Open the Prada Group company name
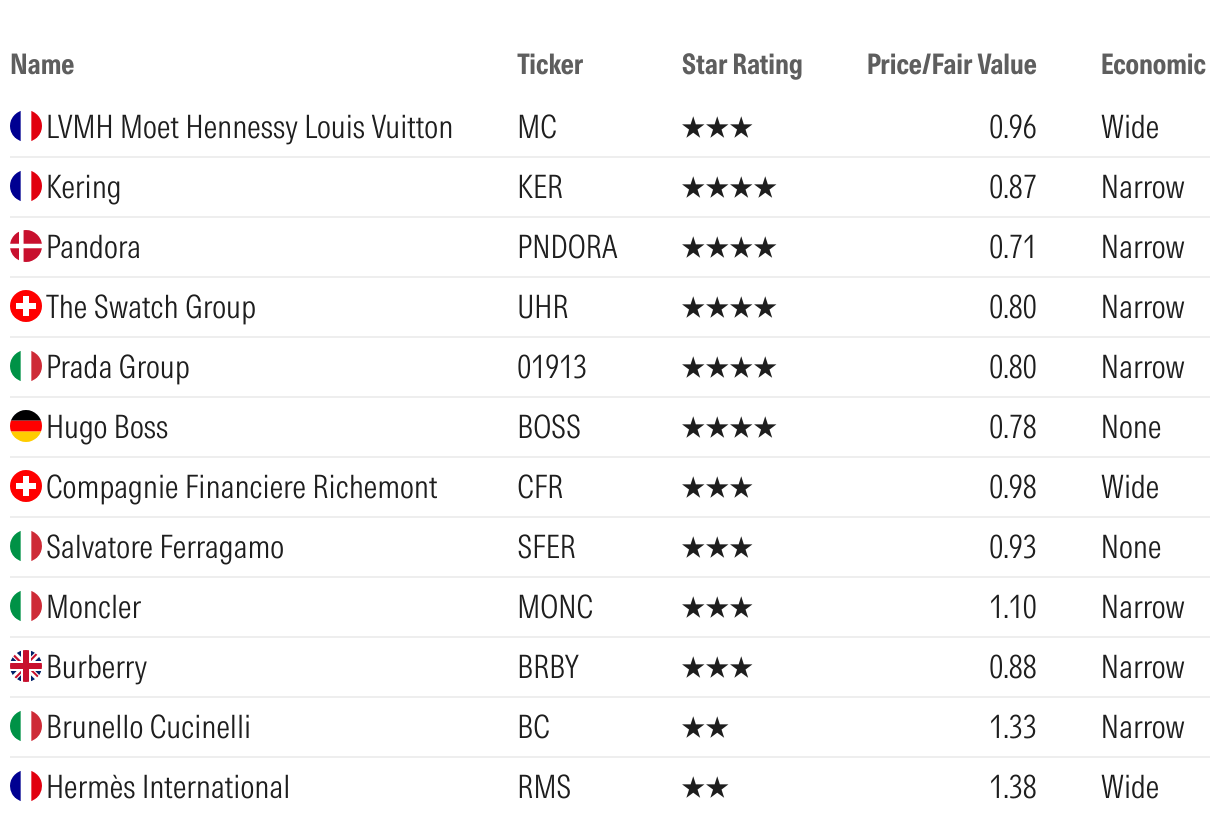This screenshot has height=826, width=1220. click(118, 368)
